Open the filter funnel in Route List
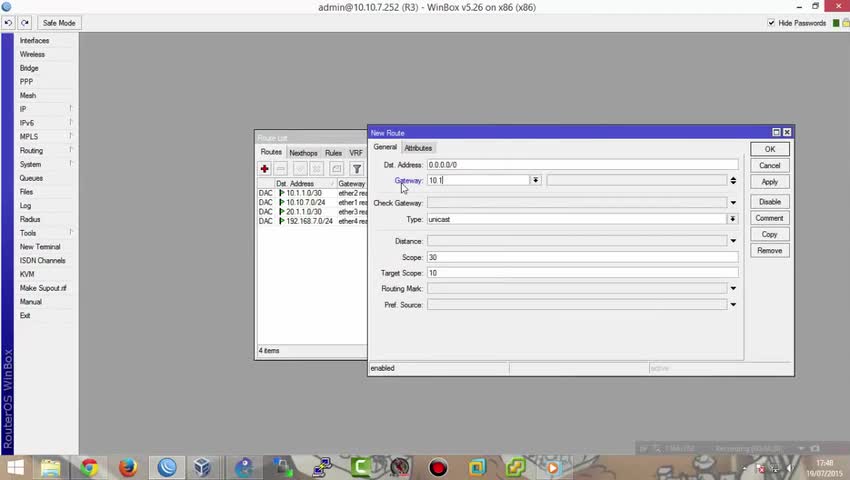850x480 pixels. 357,169
